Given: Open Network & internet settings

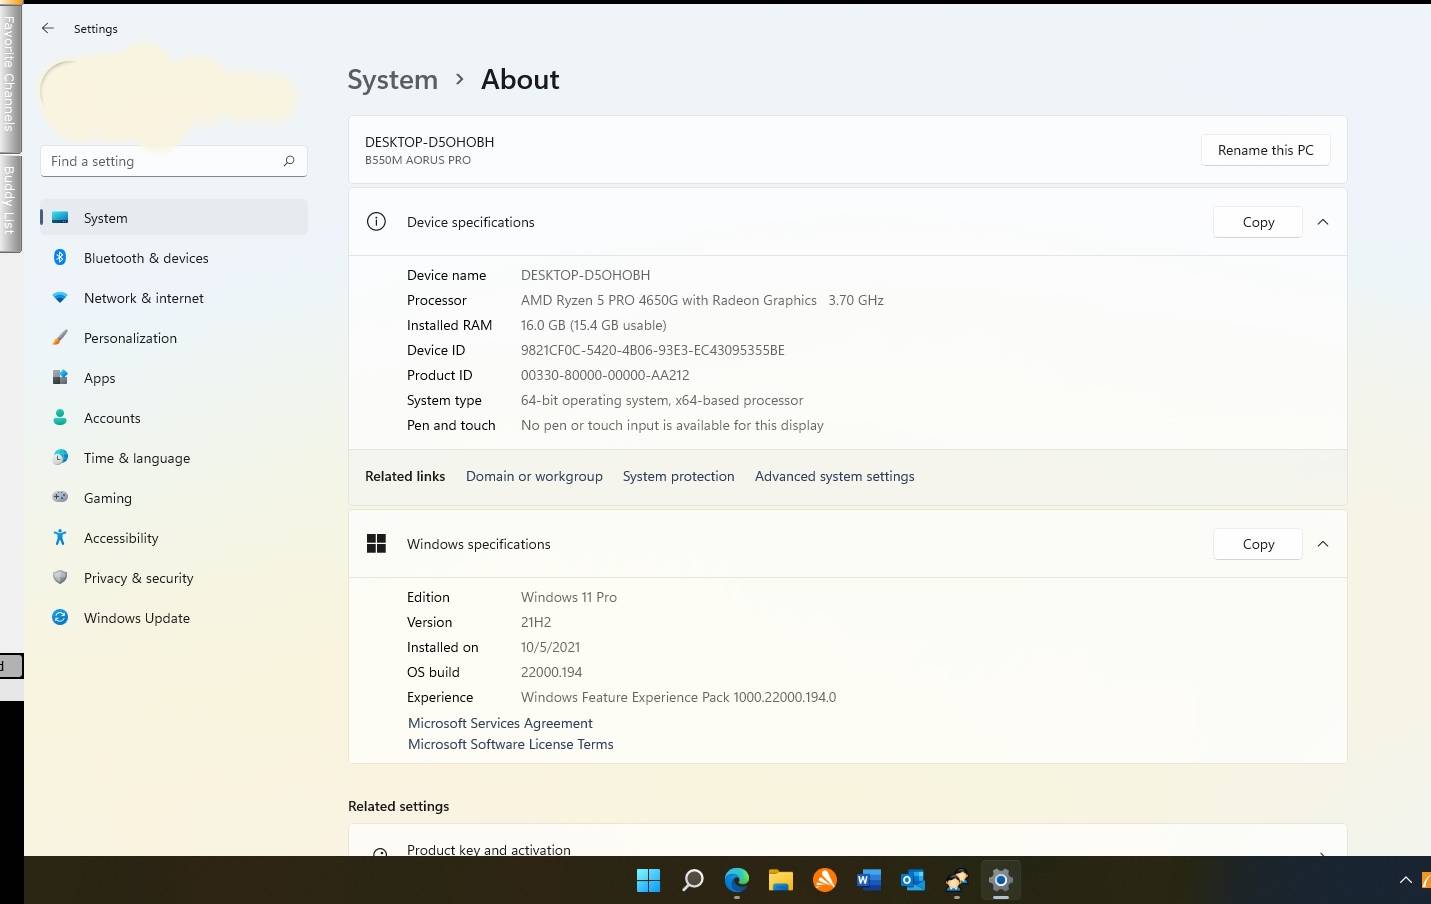Looking at the screenshot, I should coord(174,297).
